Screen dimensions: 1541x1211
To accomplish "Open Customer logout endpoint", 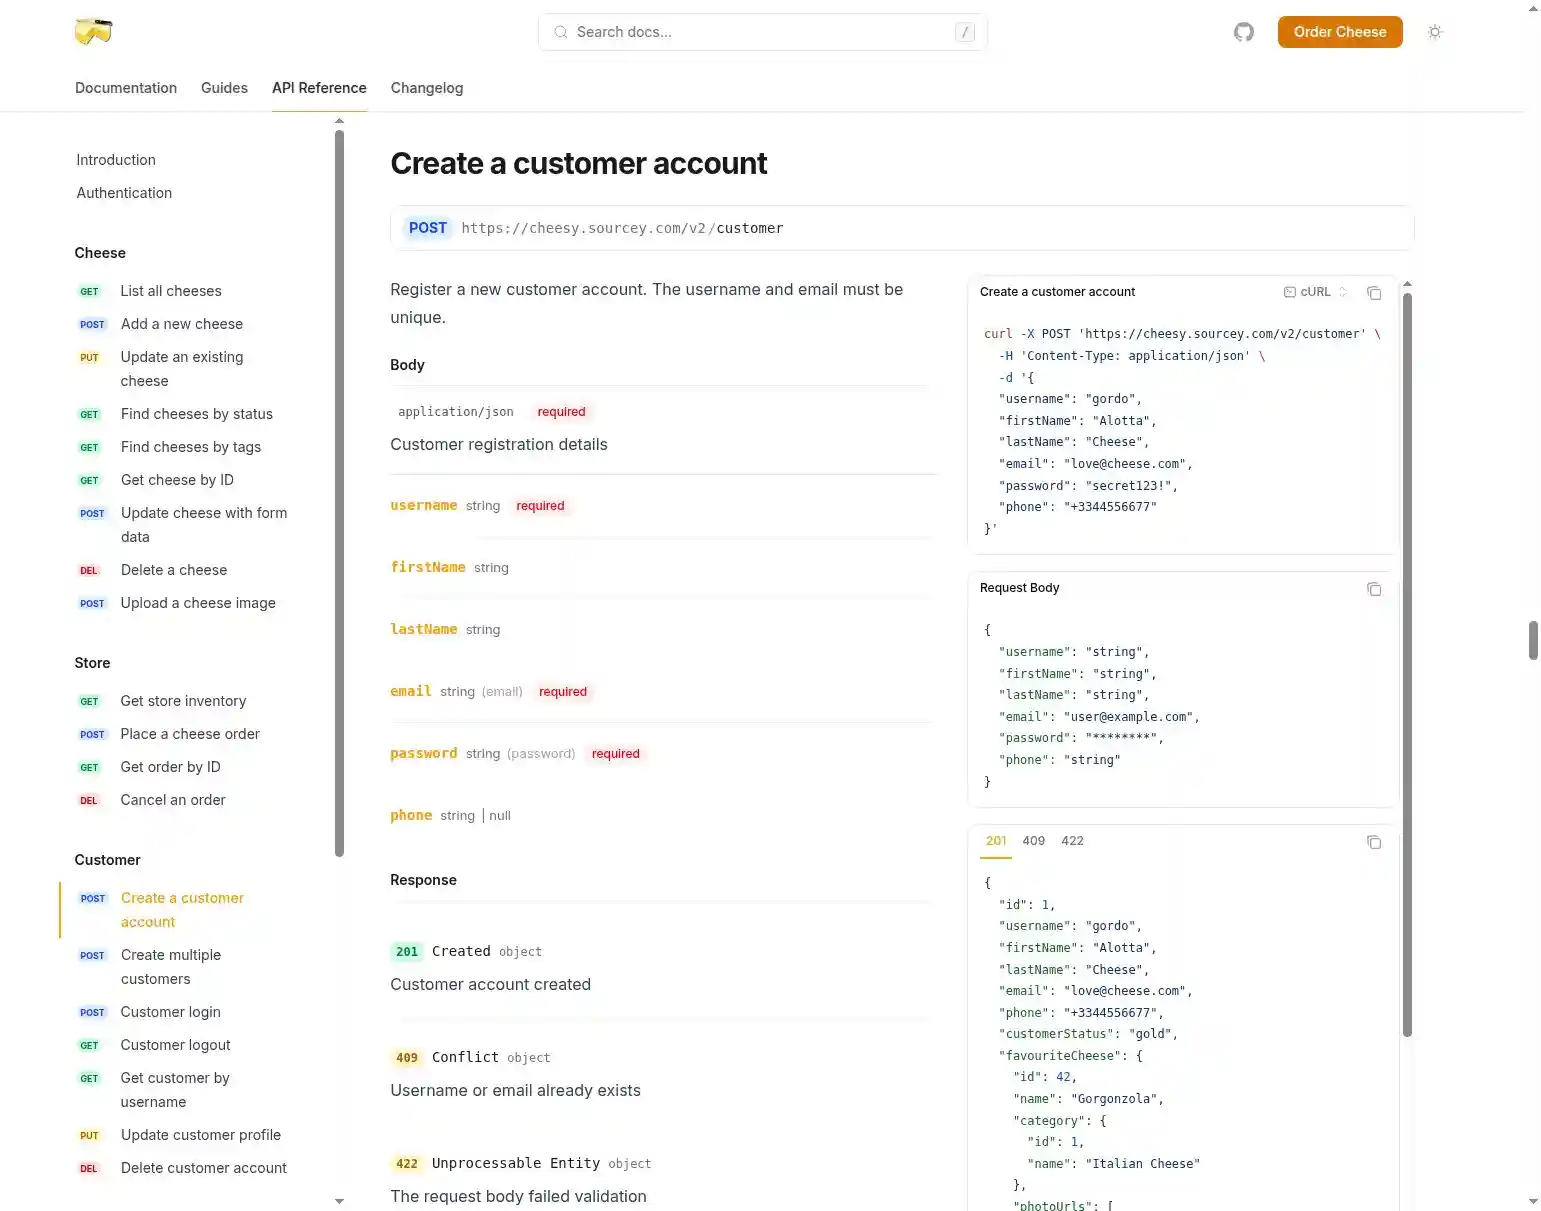I will coord(175,1045).
